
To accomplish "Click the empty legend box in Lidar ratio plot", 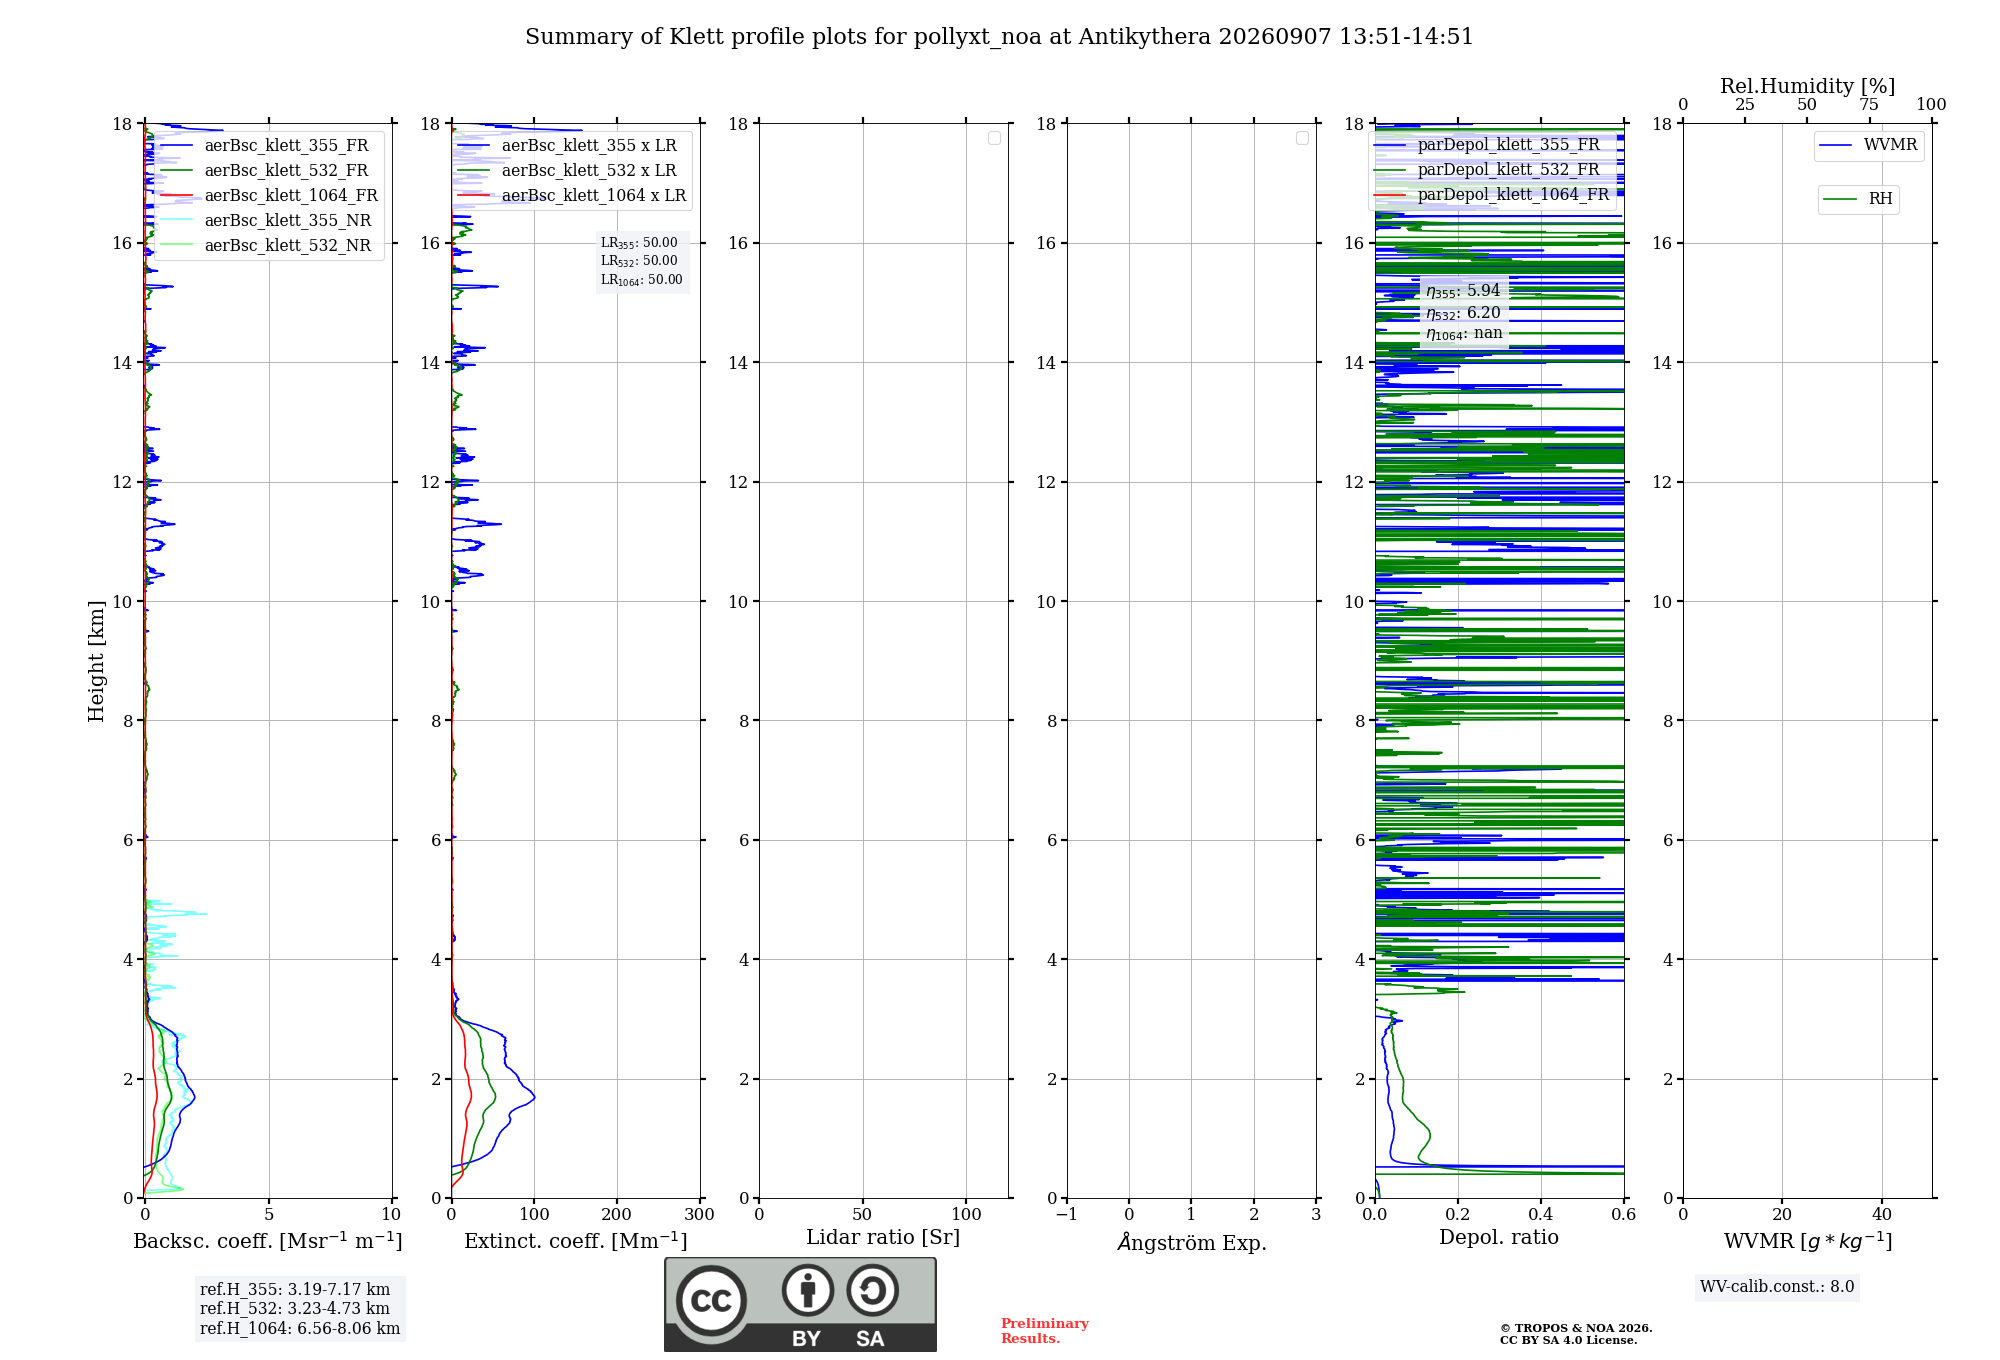I will click(x=994, y=138).
